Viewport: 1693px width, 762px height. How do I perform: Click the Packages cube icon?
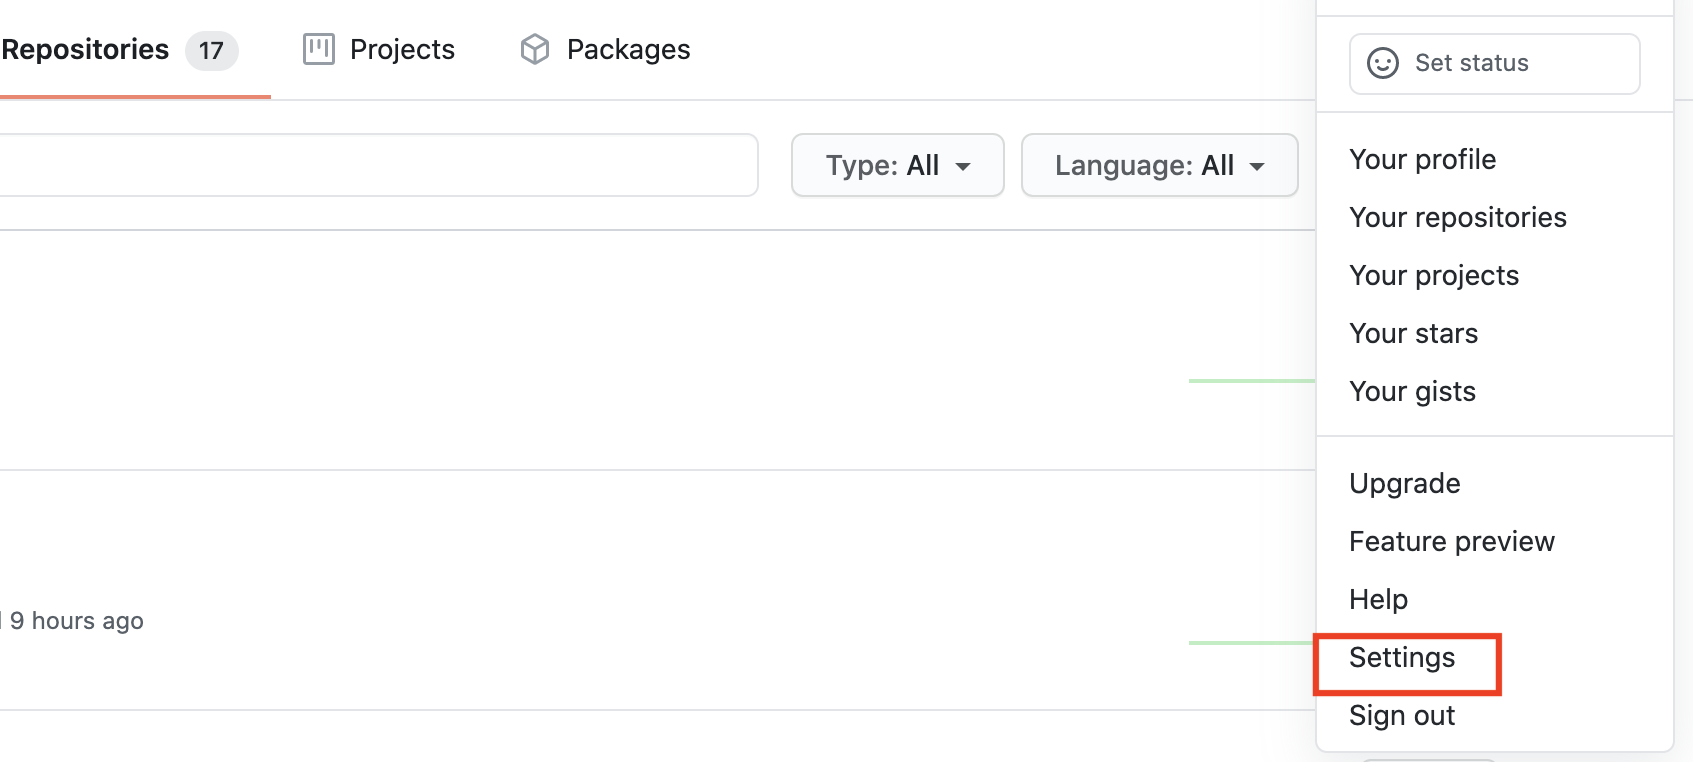(535, 49)
